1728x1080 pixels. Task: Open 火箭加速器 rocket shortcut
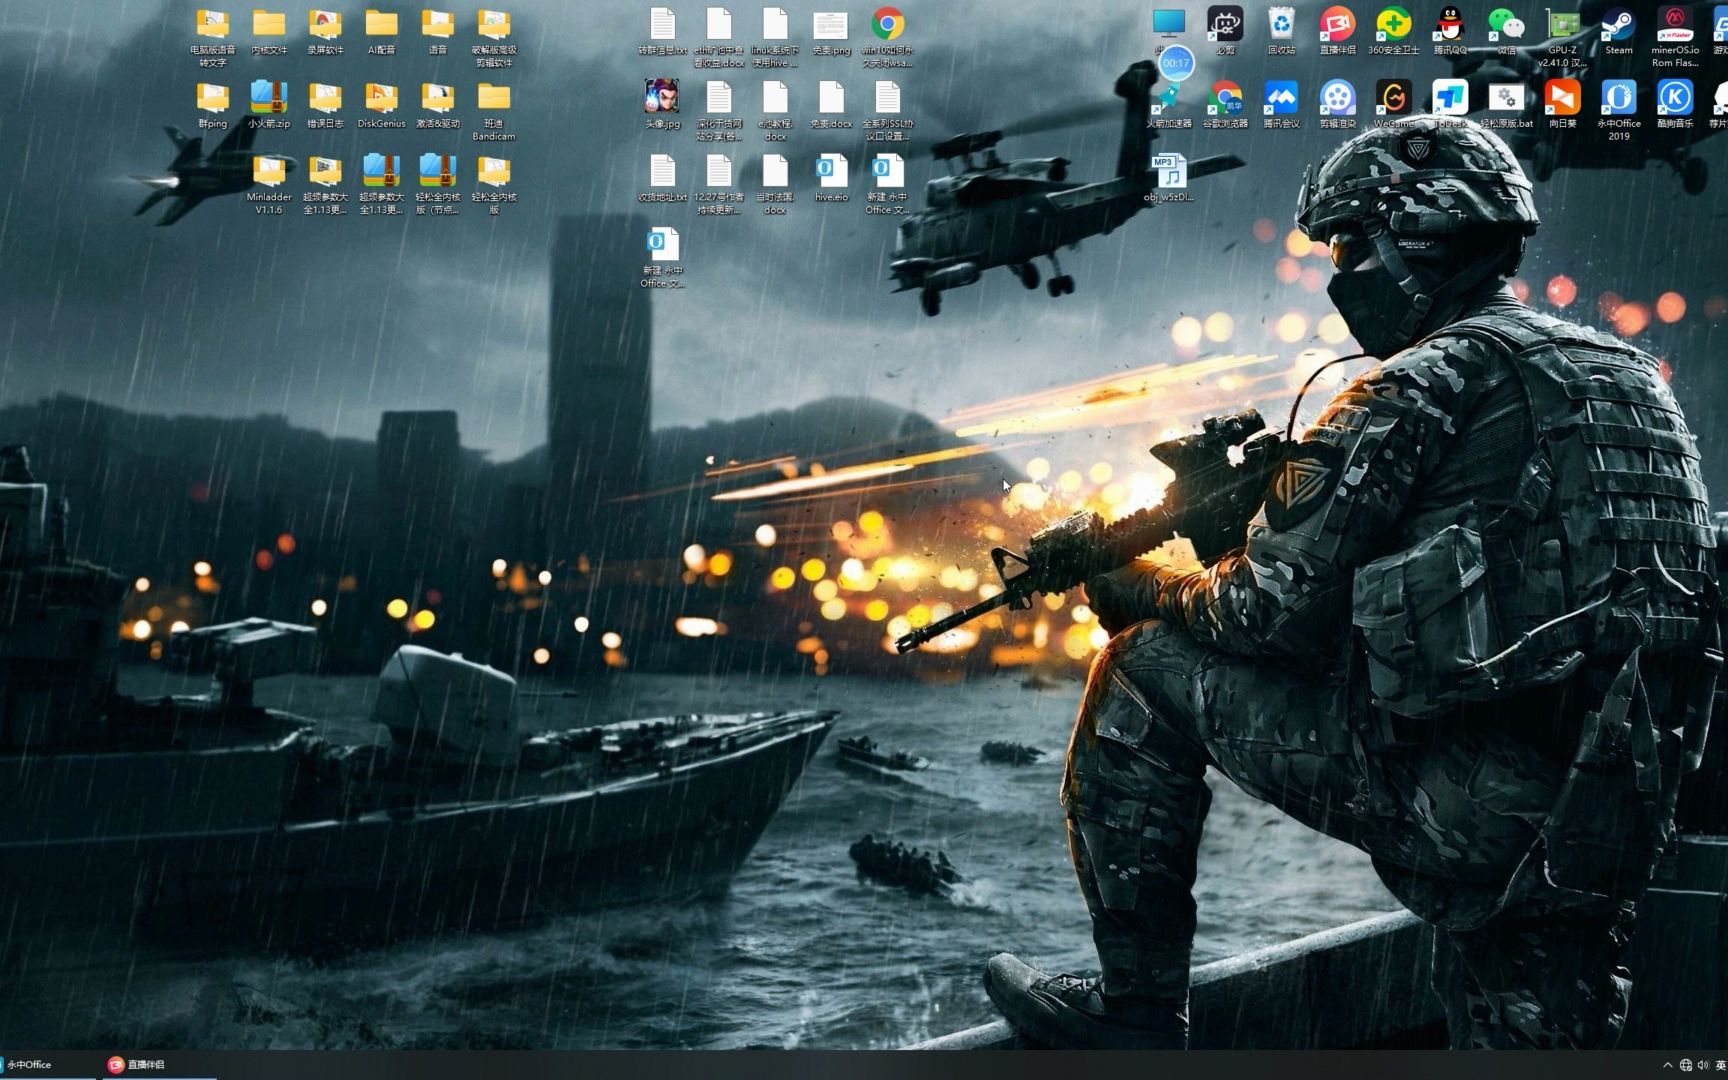1169,104
